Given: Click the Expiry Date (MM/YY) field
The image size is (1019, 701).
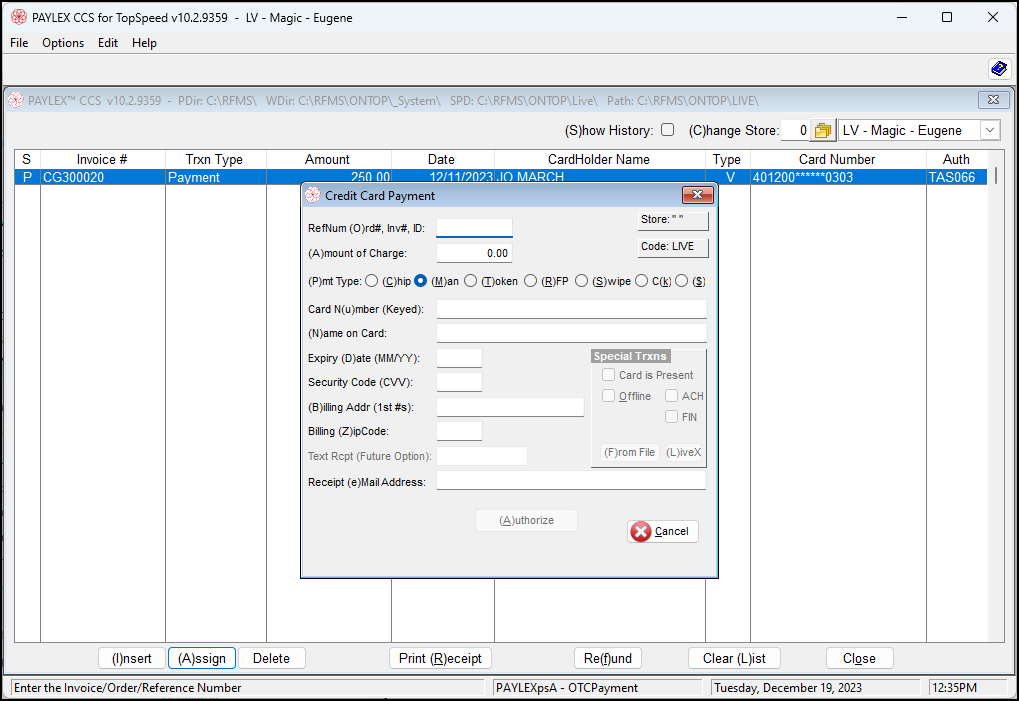Looking at the screenshot, I should [x=459, y=358].
